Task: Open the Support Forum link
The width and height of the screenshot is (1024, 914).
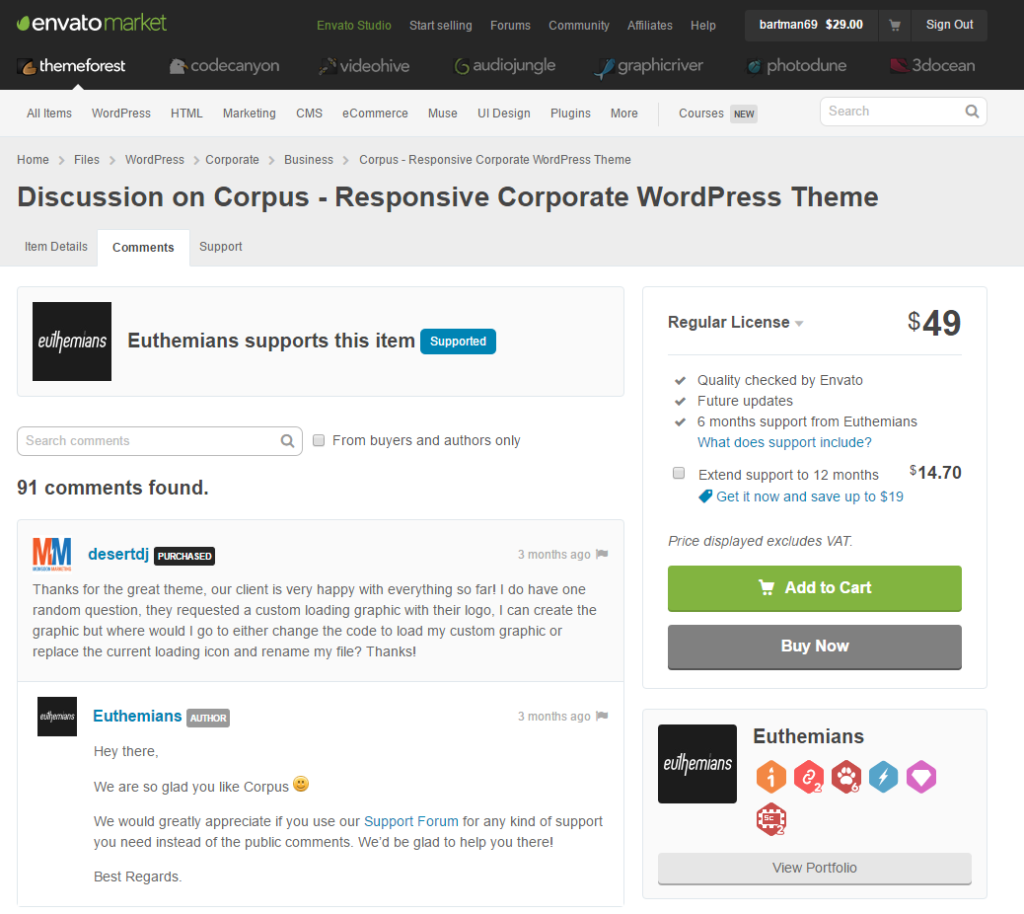Action: point(411,821)
